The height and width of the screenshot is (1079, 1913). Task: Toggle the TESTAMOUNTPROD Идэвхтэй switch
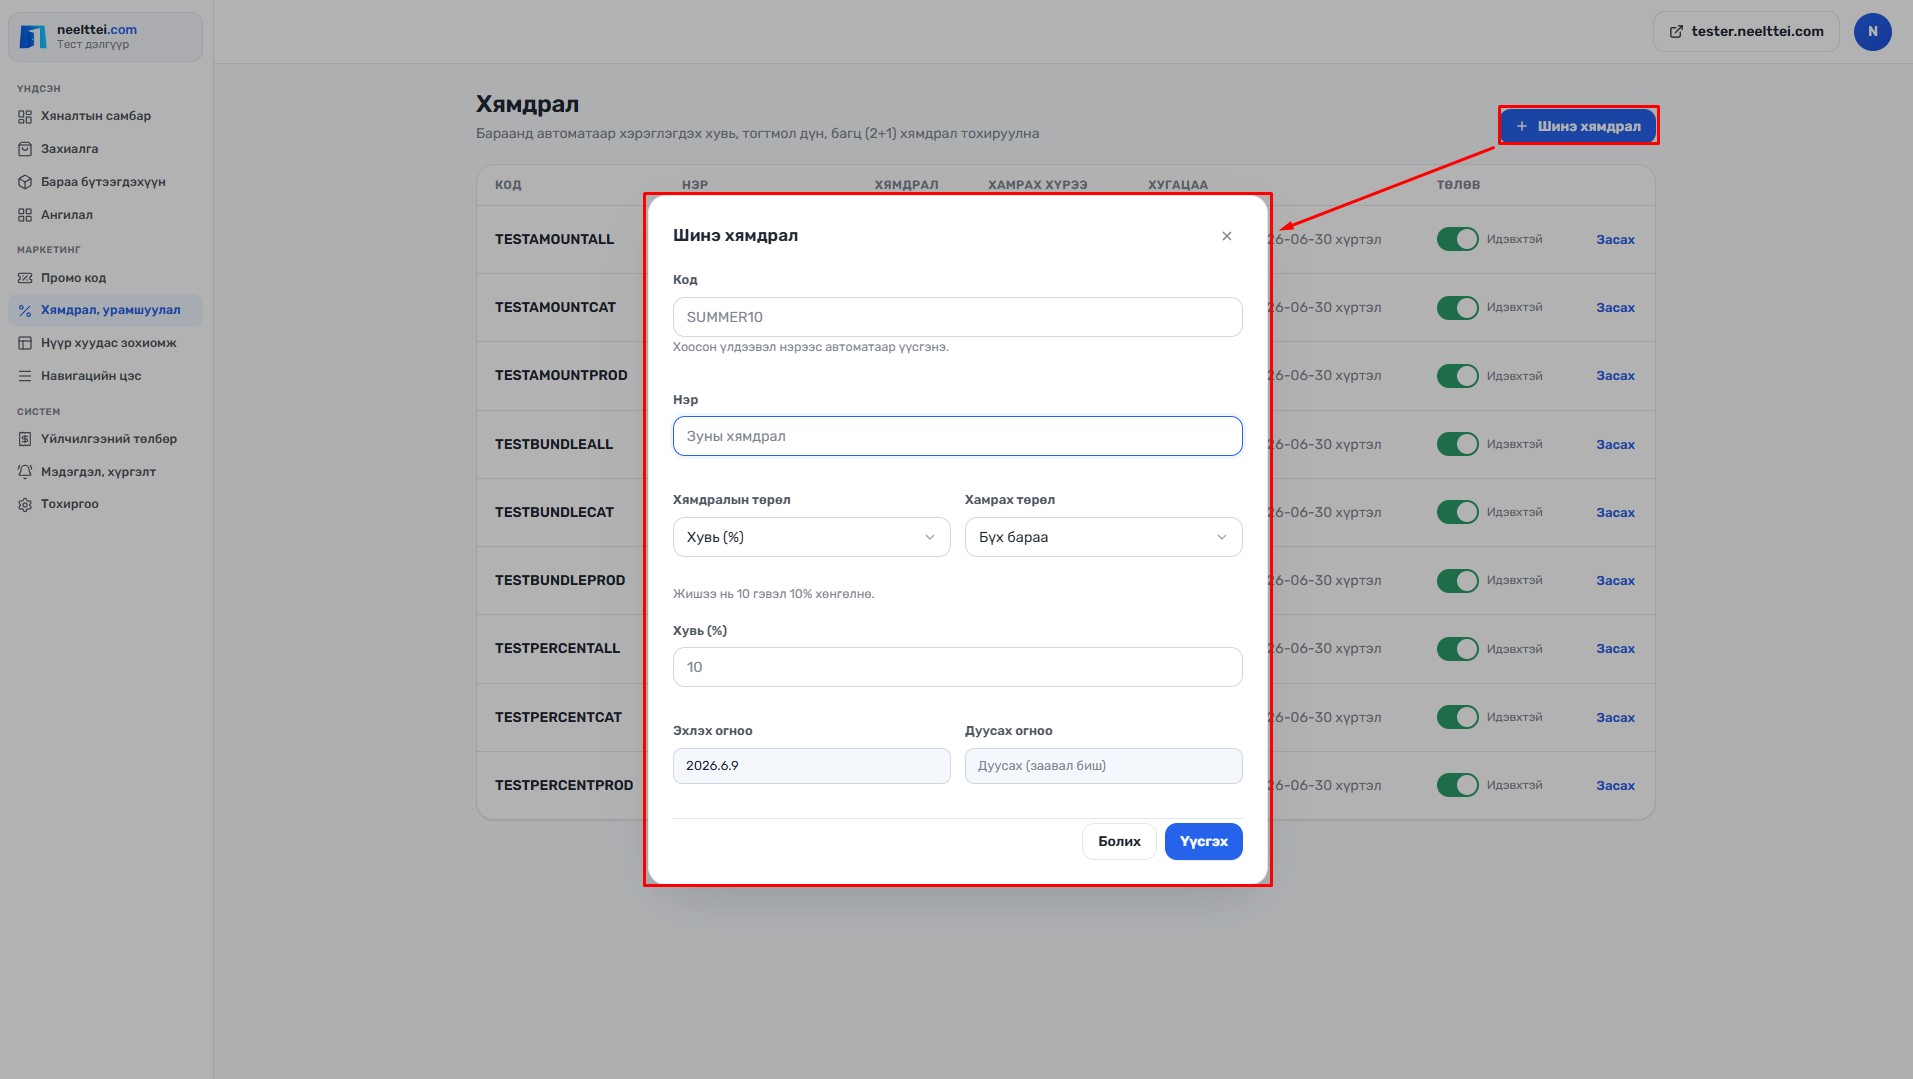[x=1457, y=376]
